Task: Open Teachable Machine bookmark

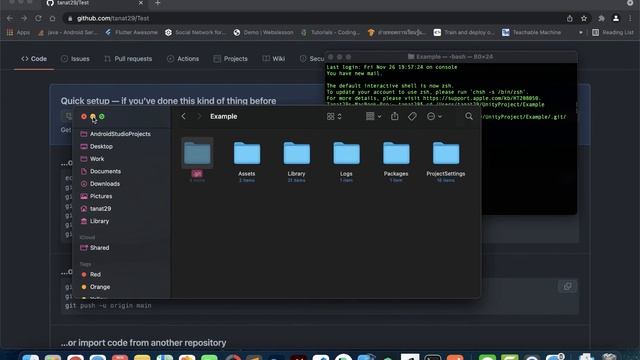Action: (531, 32)
